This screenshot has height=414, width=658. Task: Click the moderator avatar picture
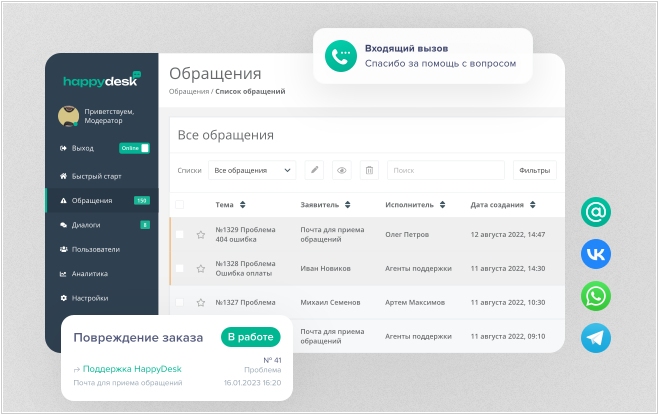[x=68, y=116]
